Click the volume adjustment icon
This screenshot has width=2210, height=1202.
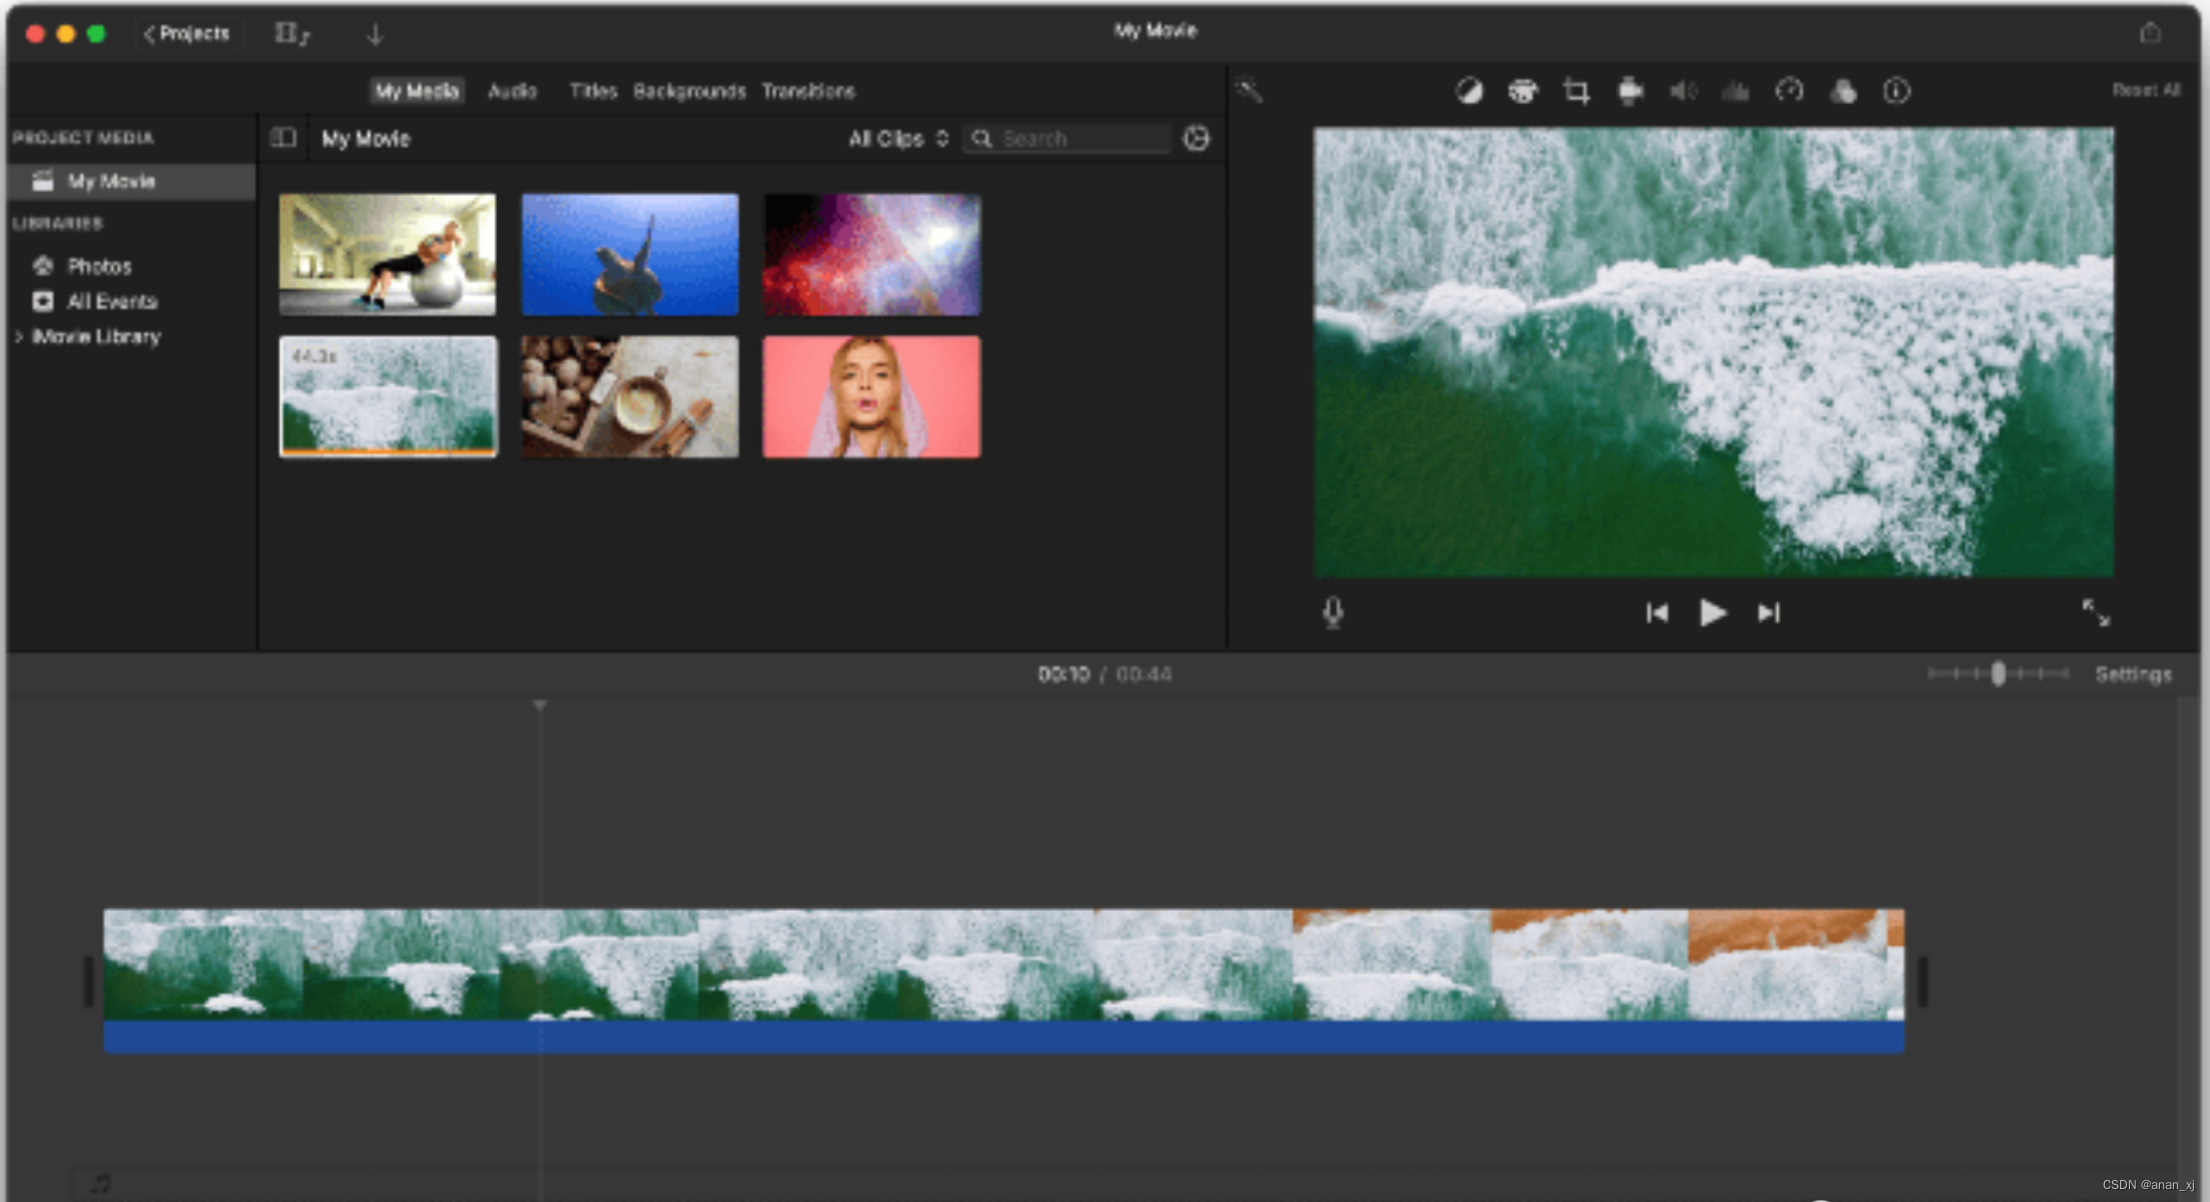pos(1683,91)
